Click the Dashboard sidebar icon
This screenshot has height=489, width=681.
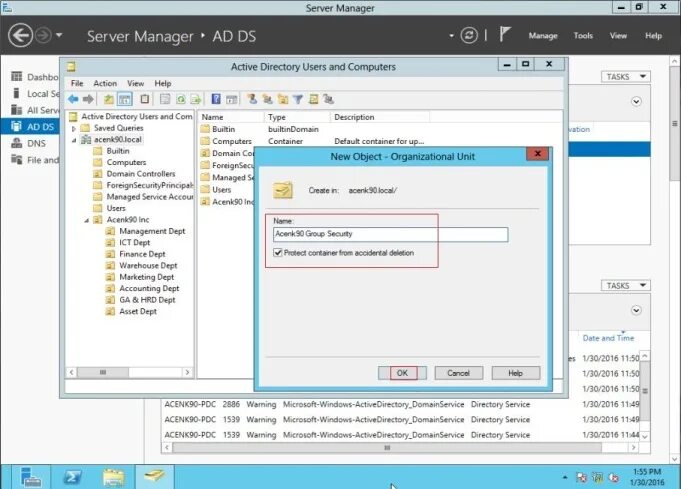(17, 76)
